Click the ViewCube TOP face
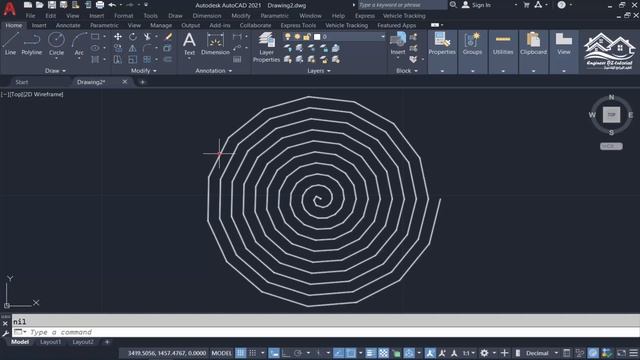This screenshot has height=360, width=640. (x=611, y=115)
